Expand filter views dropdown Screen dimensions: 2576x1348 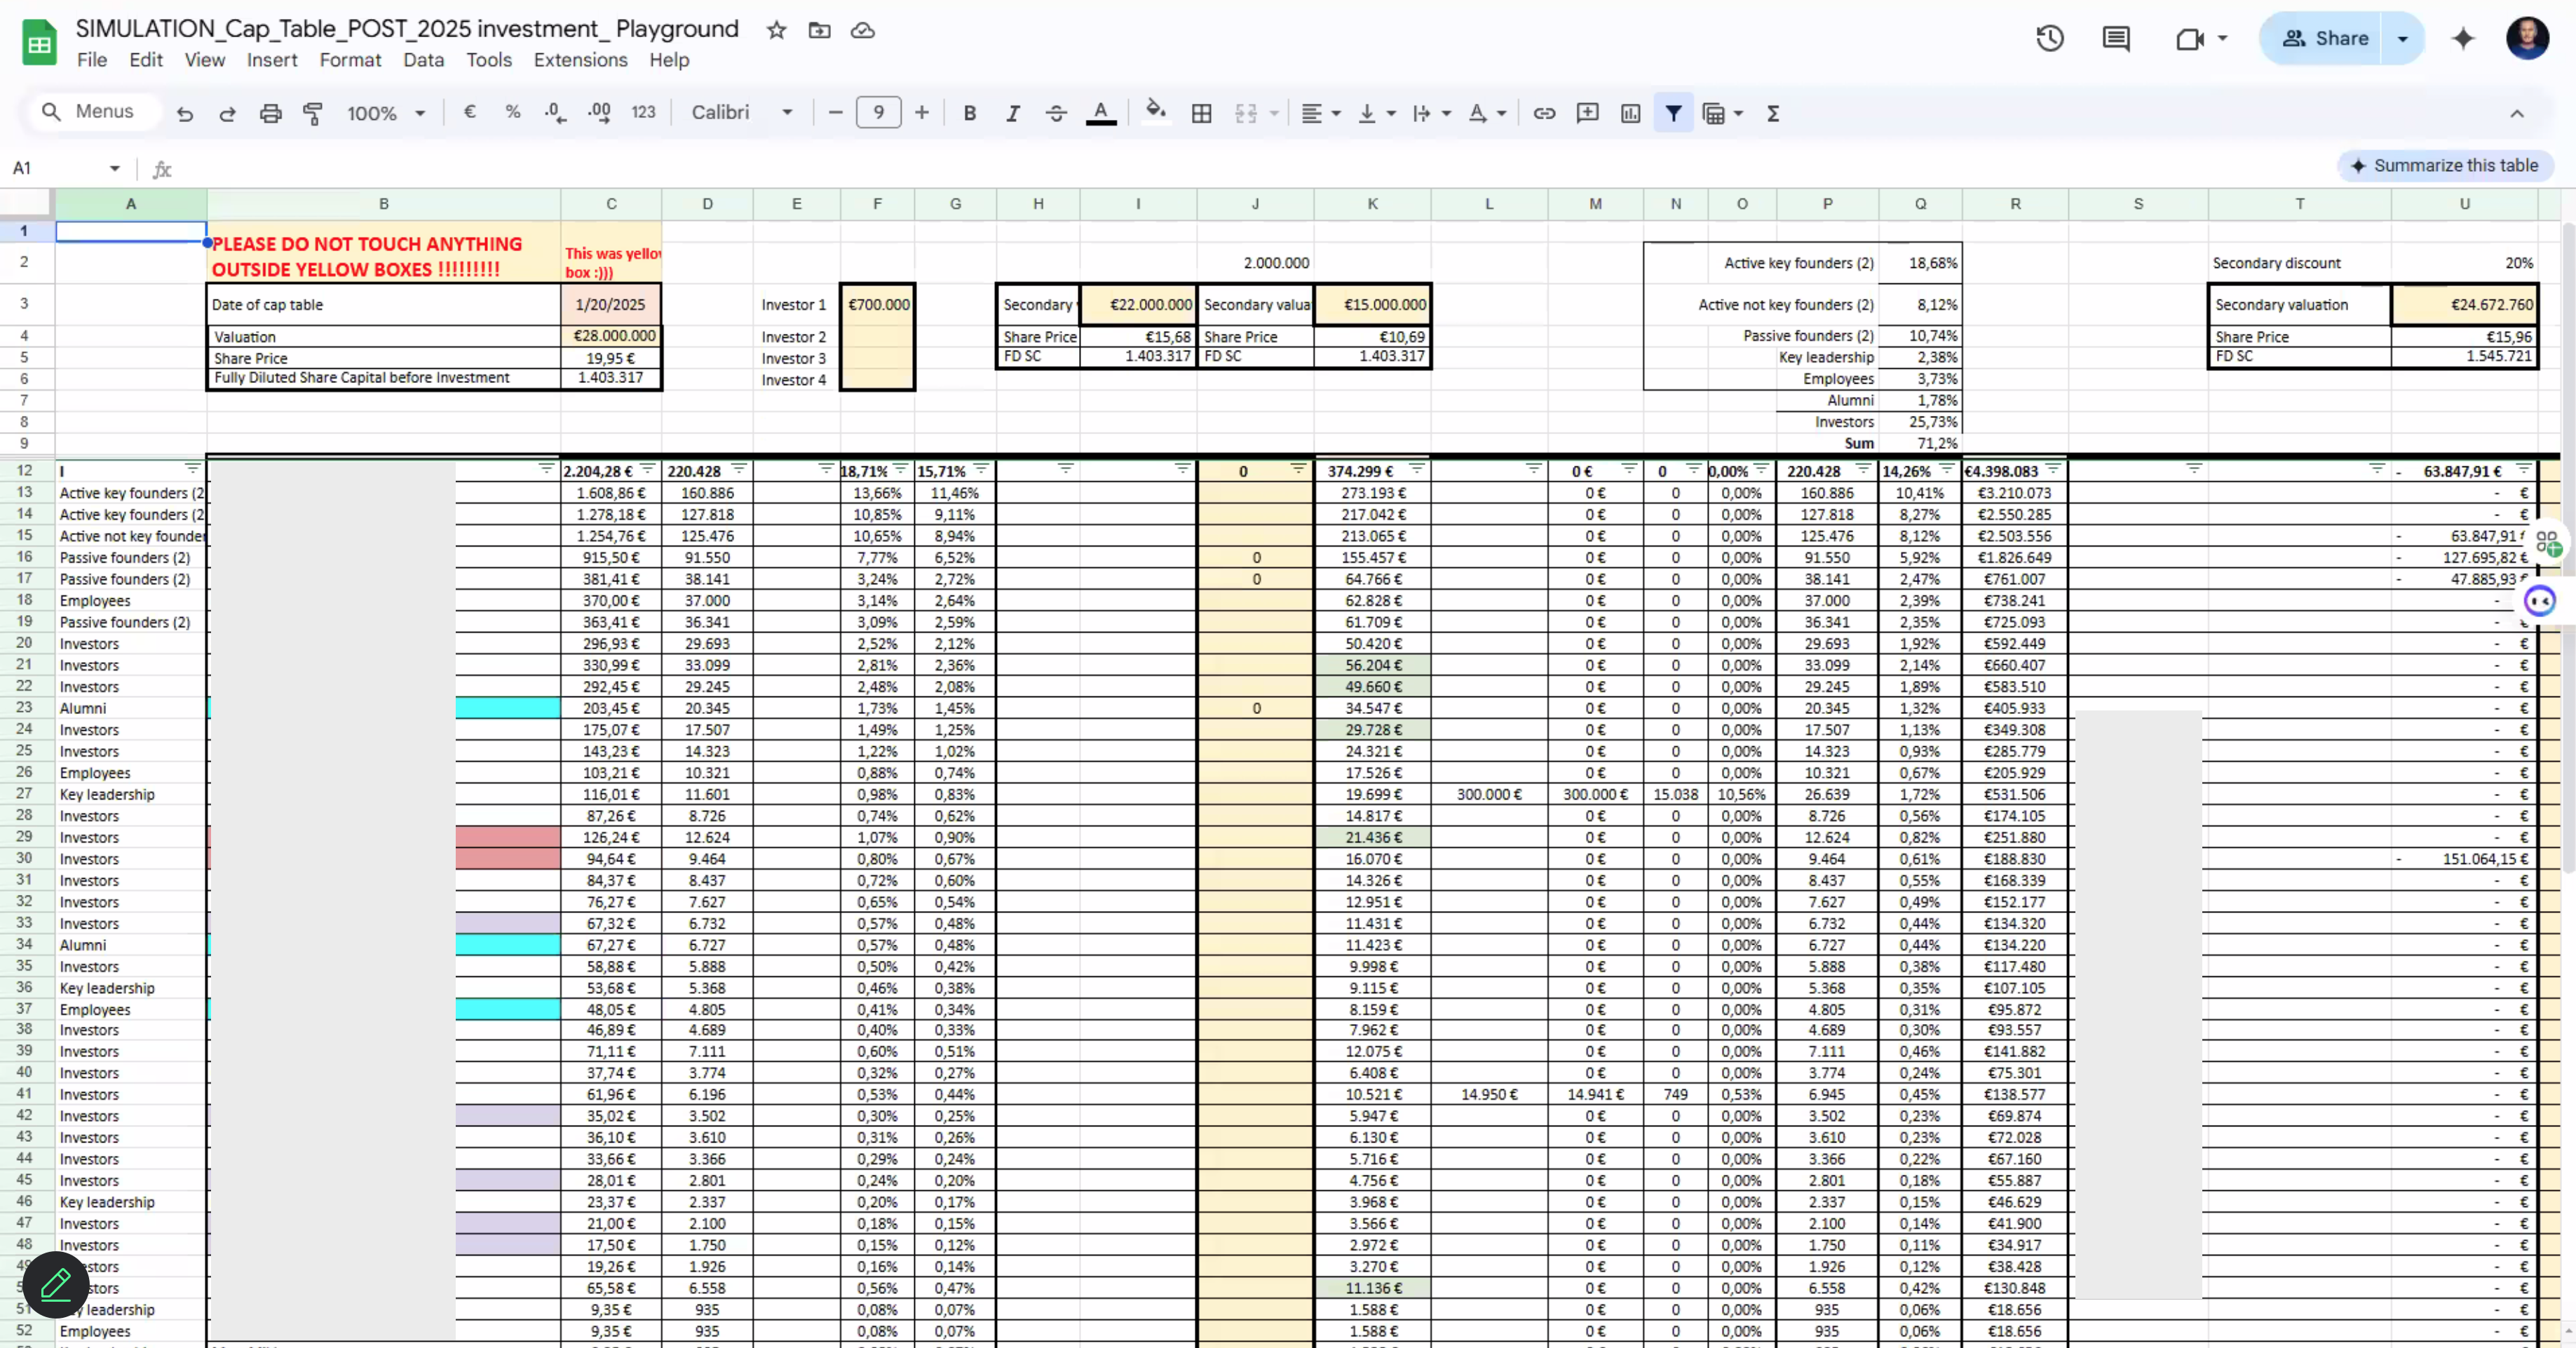[x=1739, y=114]
